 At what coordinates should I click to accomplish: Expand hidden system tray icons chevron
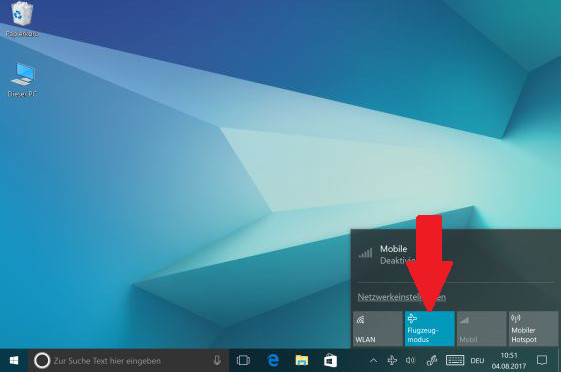(x=373, y=360)
